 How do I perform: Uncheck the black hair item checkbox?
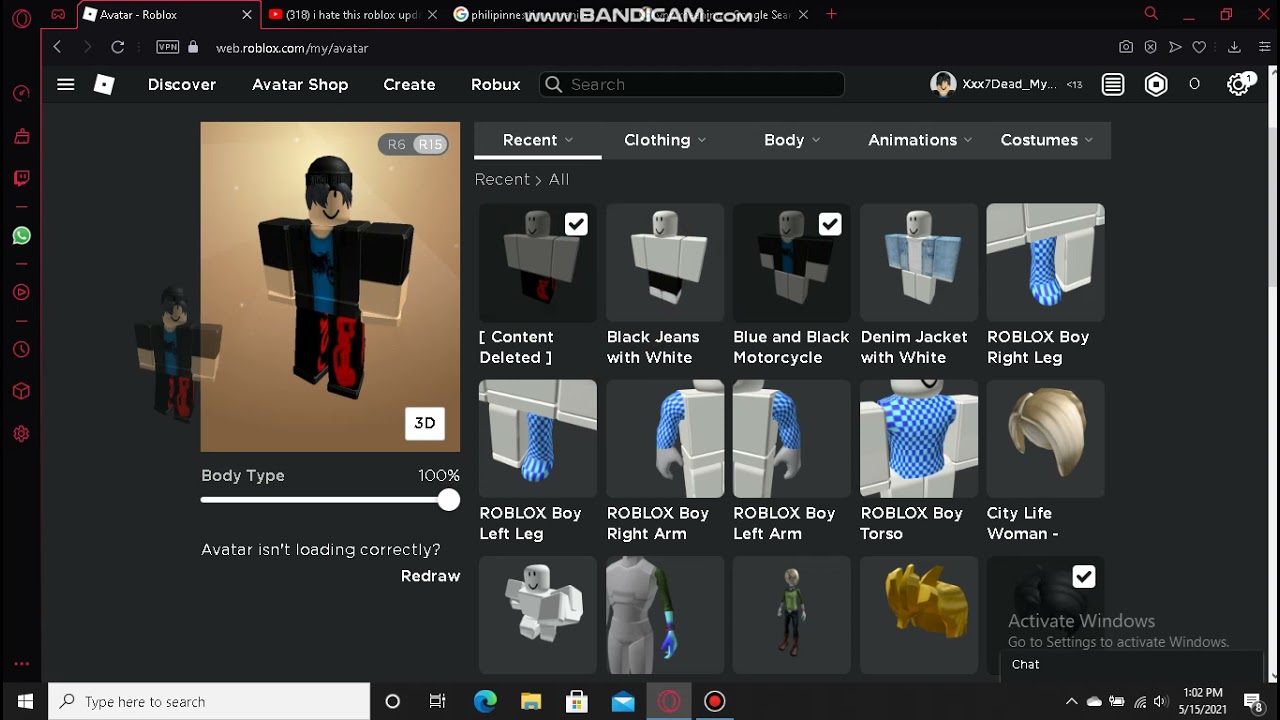(x=1084, y=577)
